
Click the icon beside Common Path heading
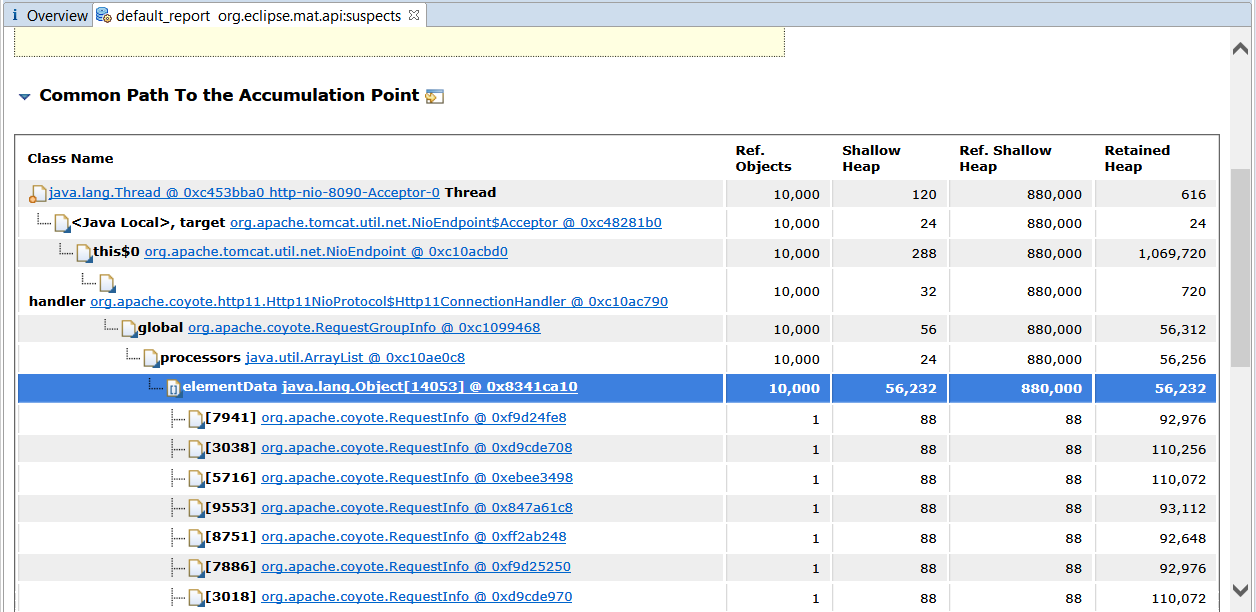[x=434, y=97]
